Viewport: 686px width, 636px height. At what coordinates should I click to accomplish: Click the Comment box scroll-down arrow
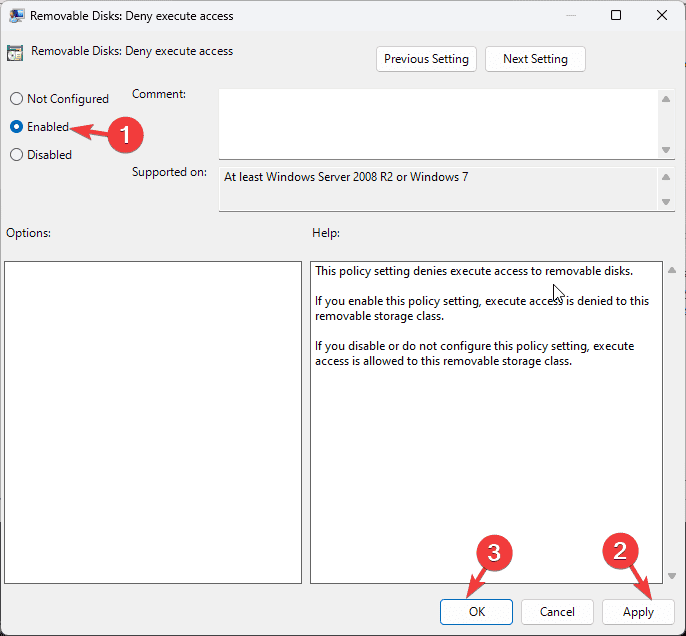(666, 150)
